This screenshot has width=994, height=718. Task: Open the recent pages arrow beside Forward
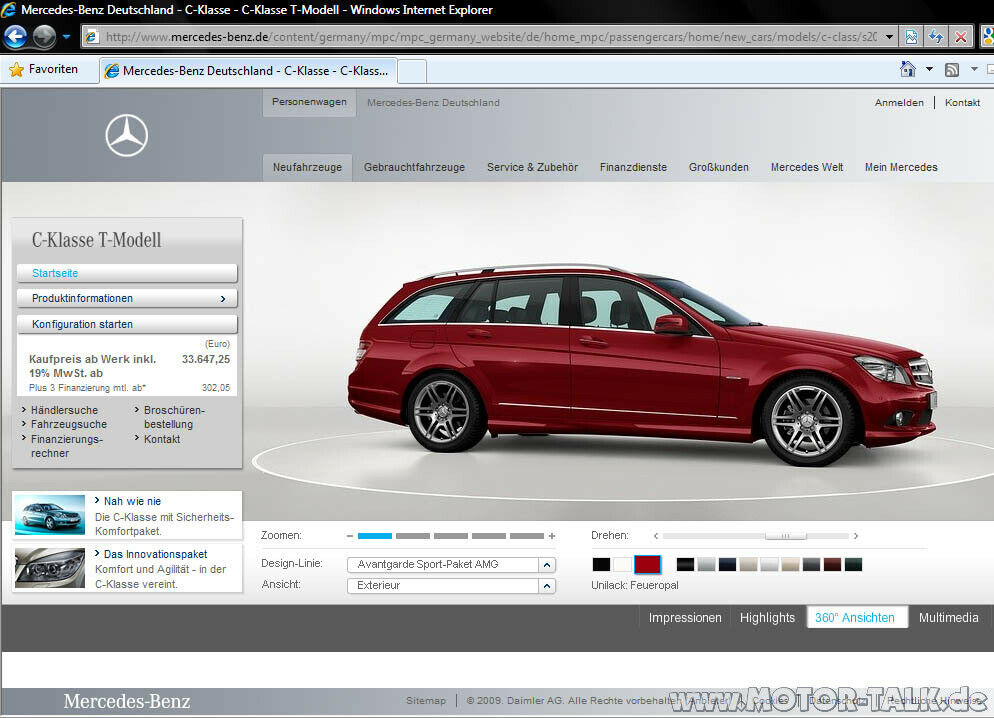pos(66,37)
